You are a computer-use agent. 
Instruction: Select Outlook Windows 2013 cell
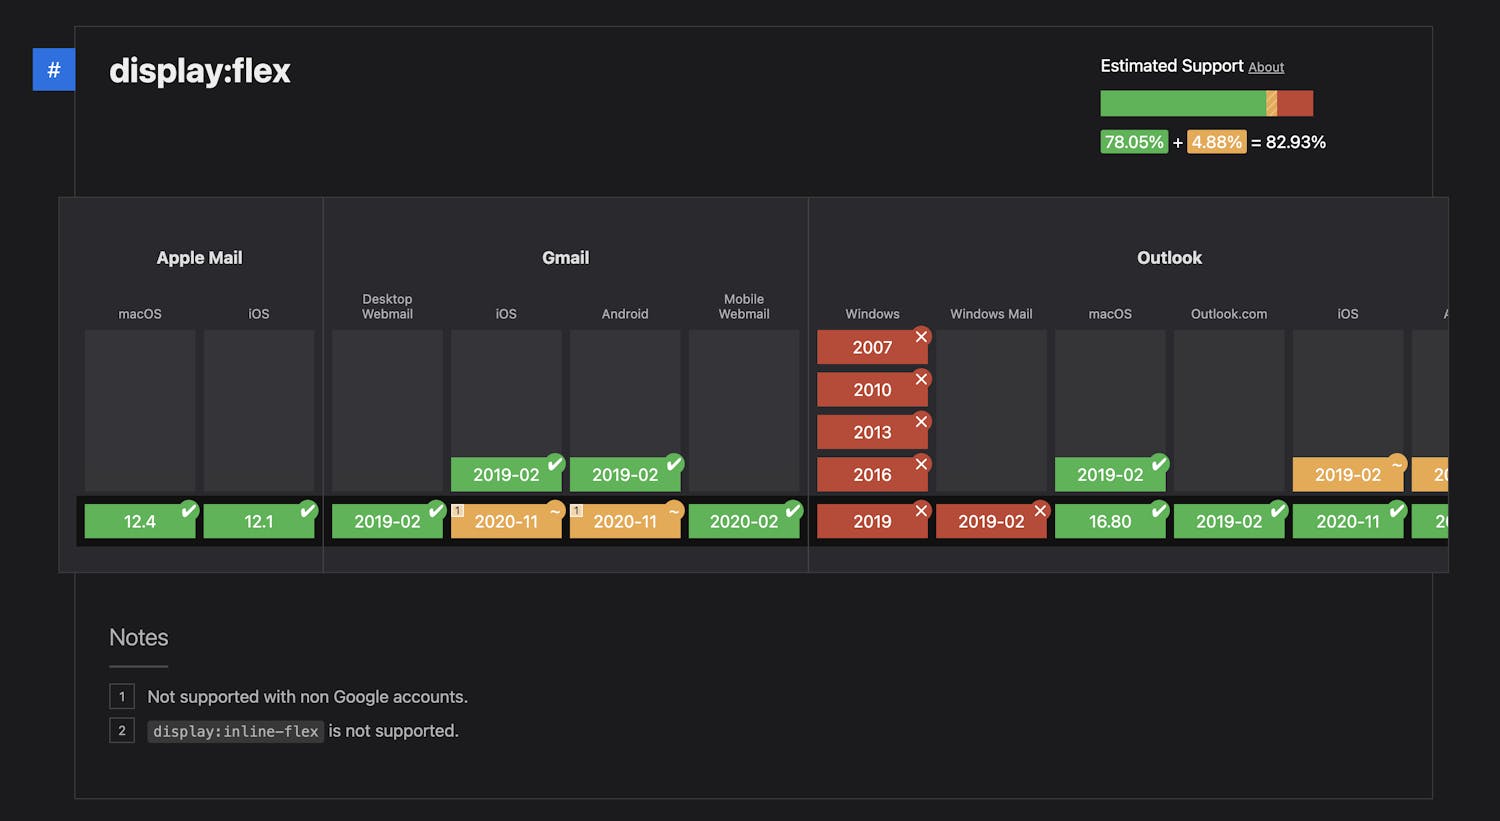point(872,432)
